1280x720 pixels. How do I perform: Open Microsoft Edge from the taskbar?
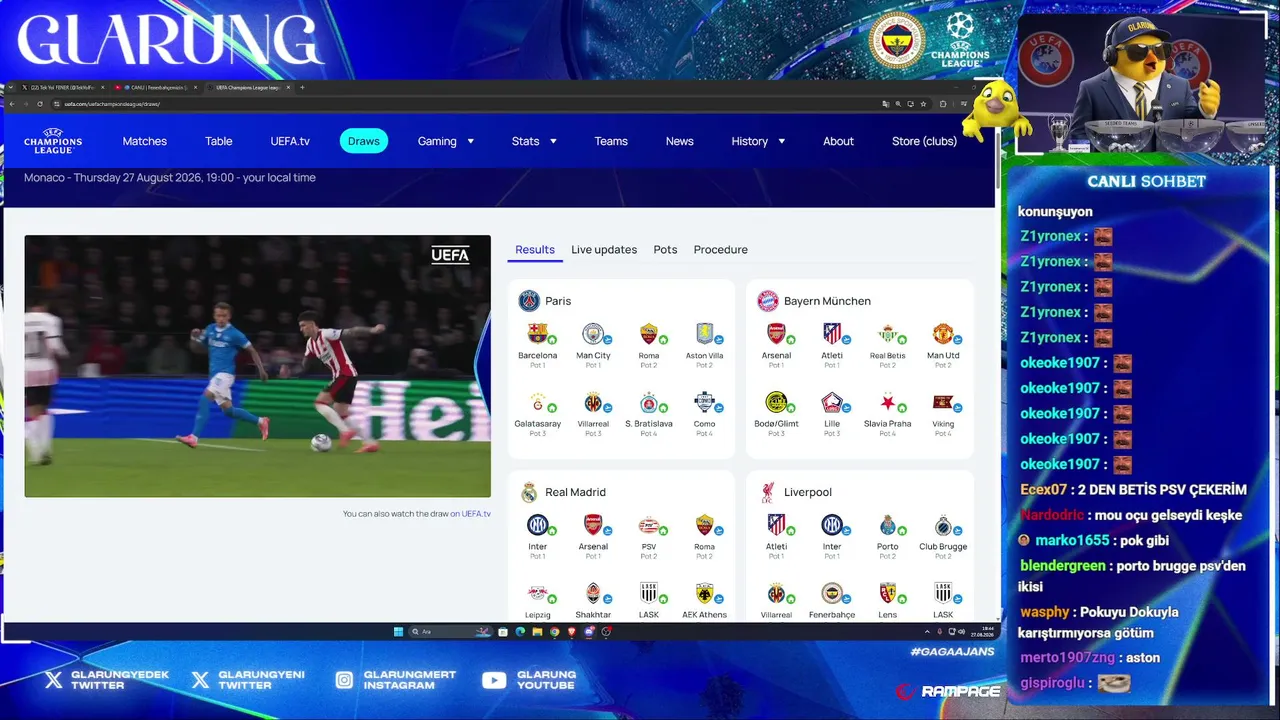[520, 632]
